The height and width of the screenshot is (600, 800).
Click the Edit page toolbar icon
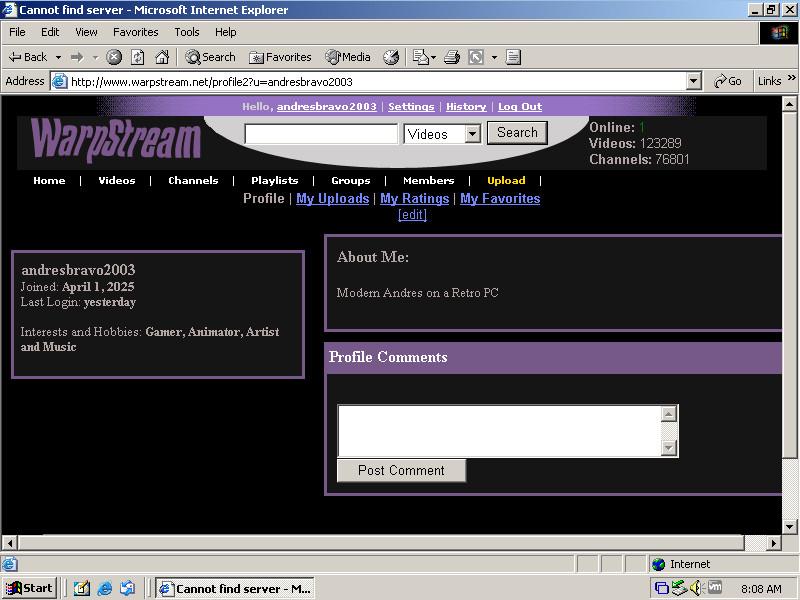coord(476,57)
